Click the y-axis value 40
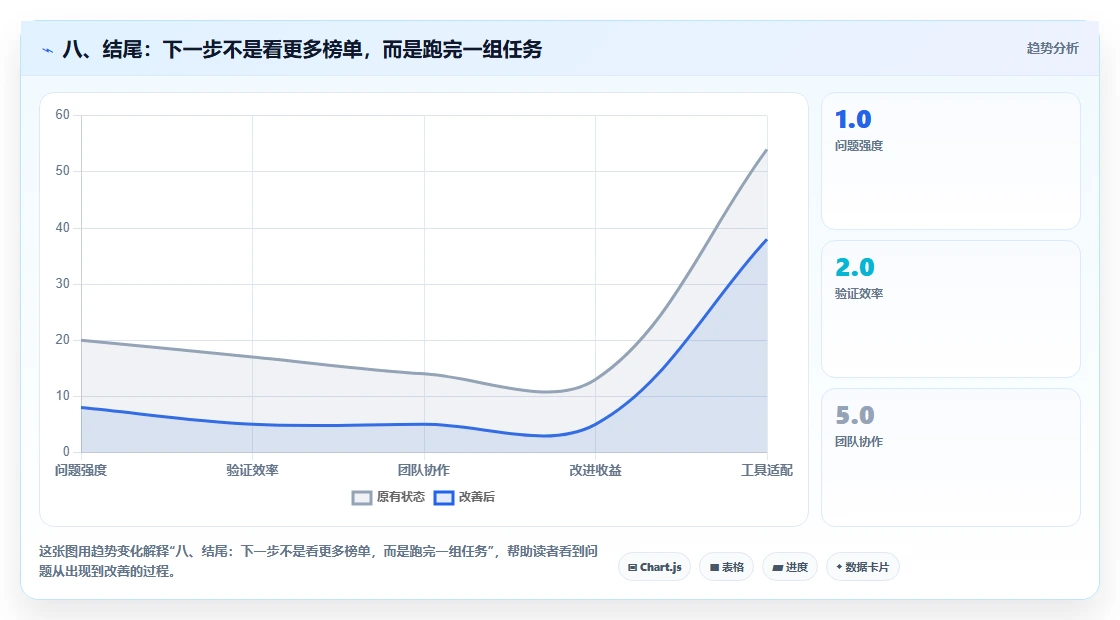Image resolution: width=1120 pixels, height=620 pixels. coord(63,228)
